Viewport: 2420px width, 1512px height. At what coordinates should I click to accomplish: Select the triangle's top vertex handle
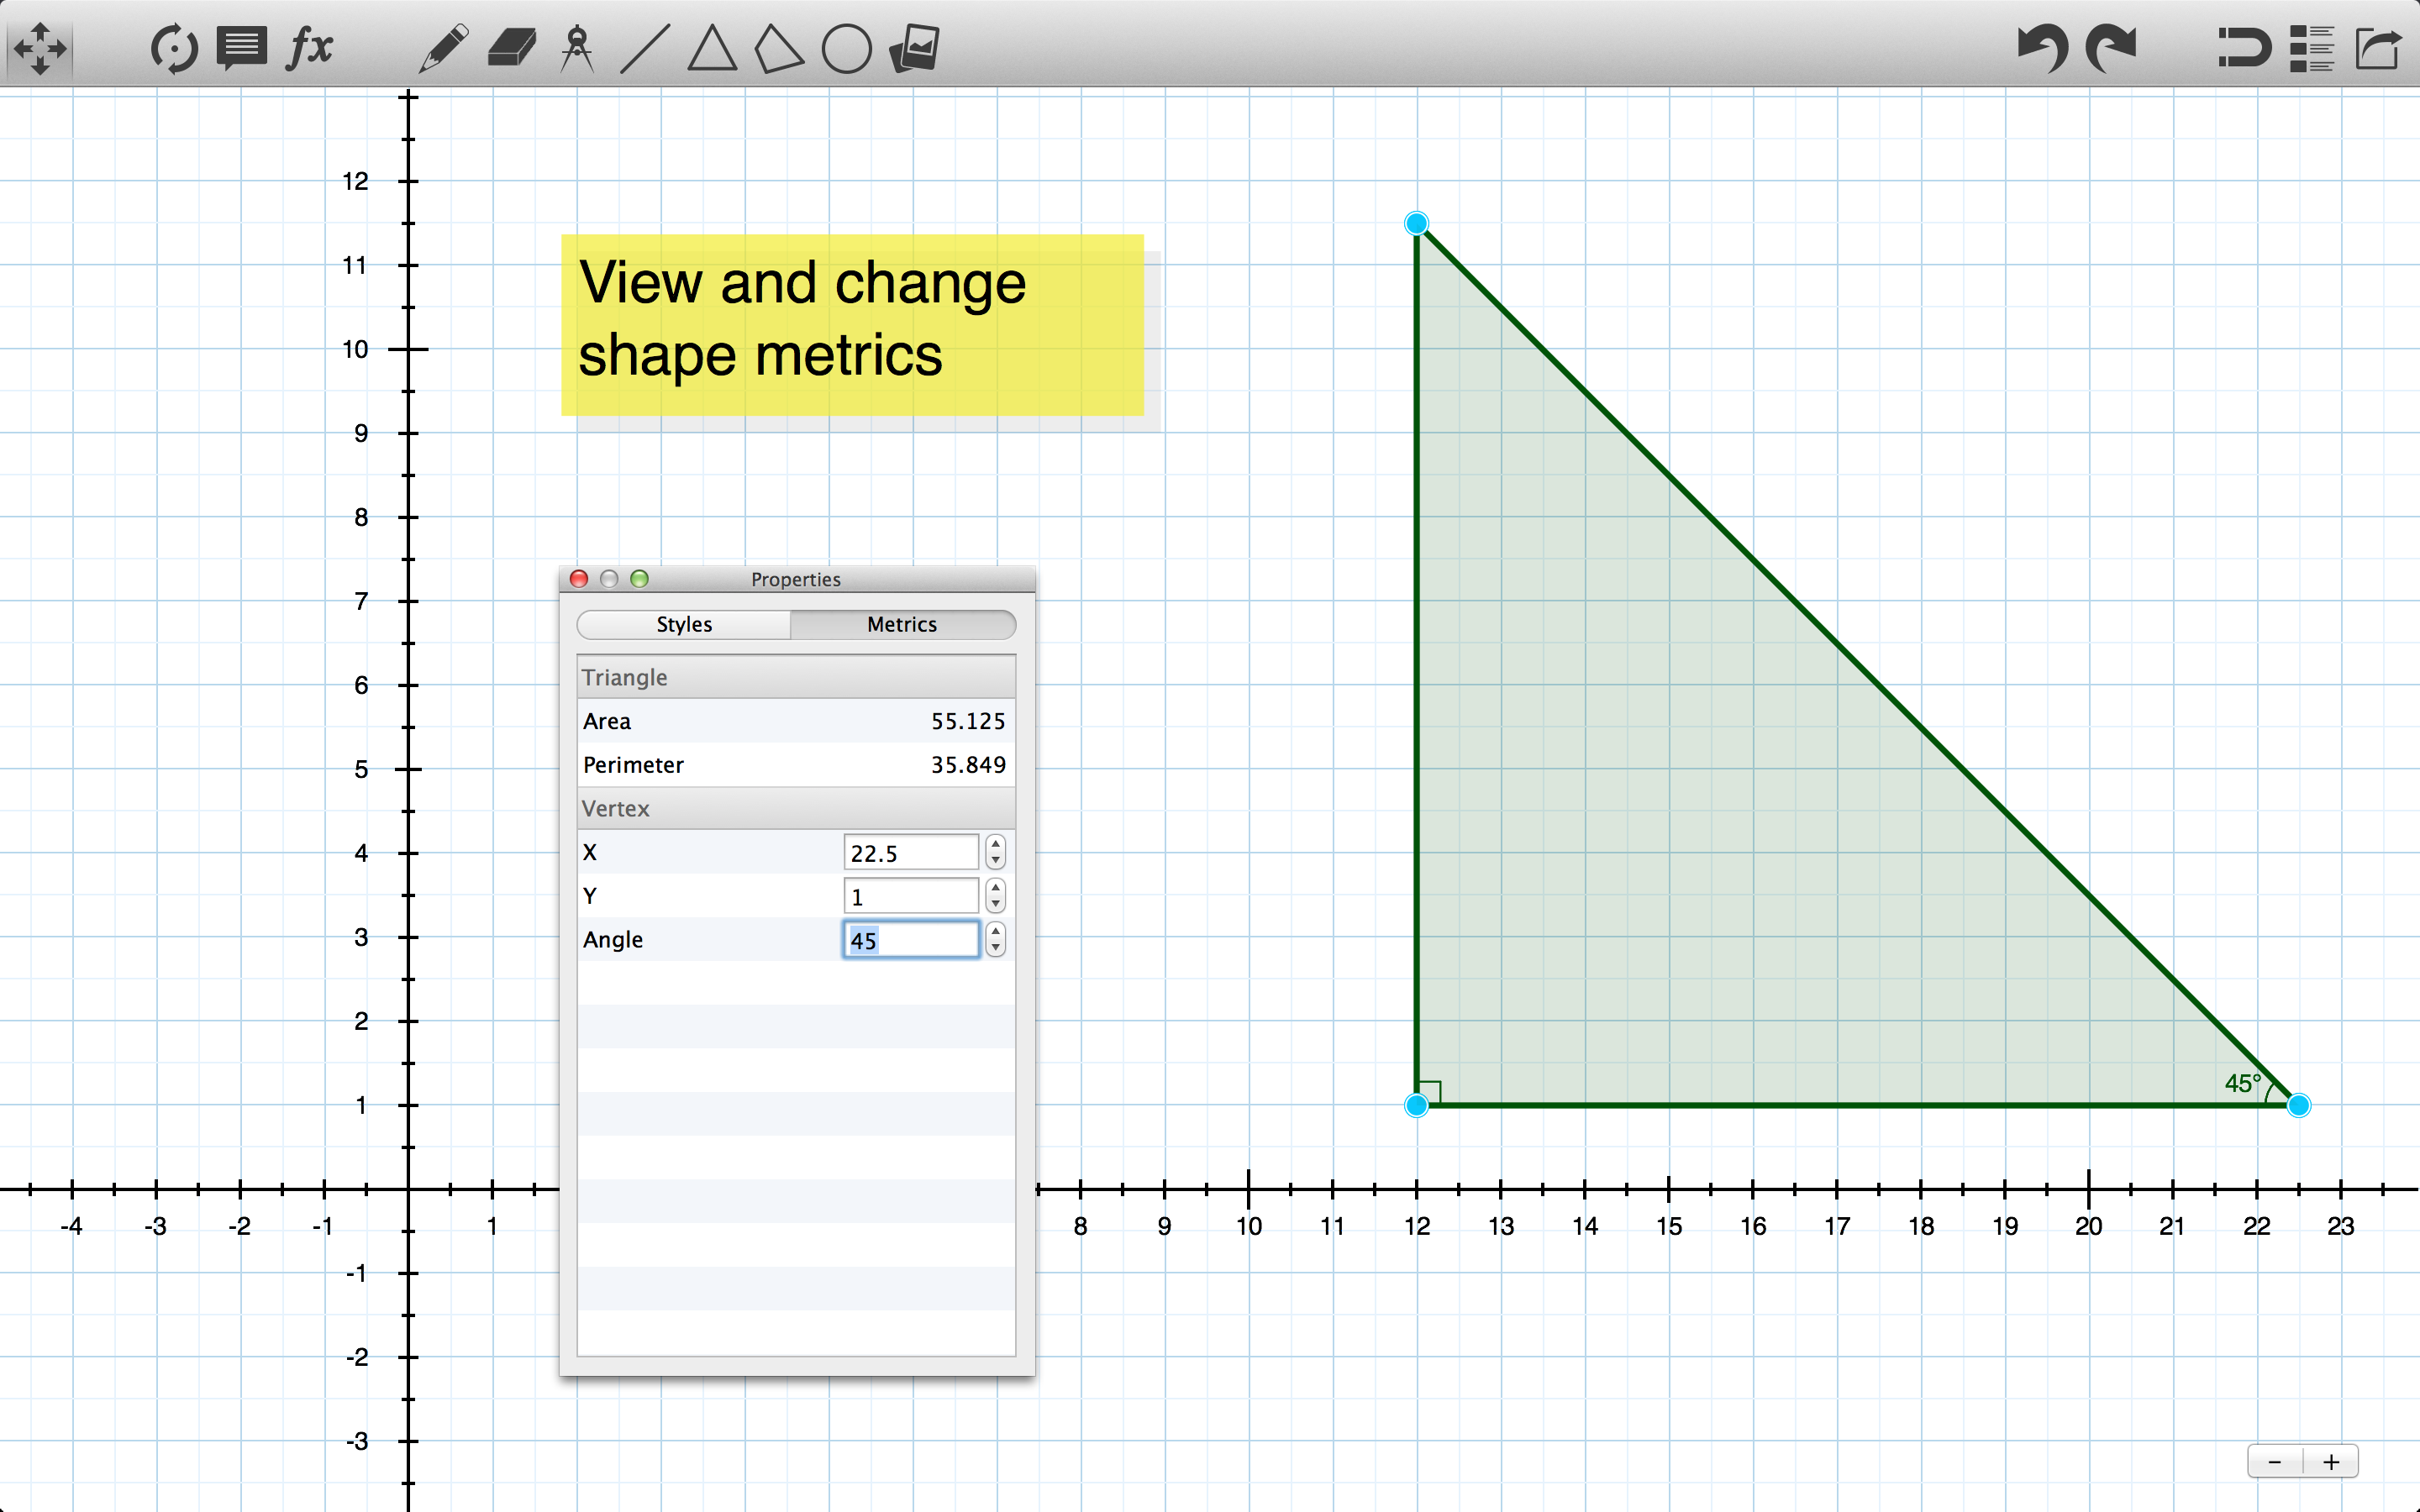pos(1416,223)
